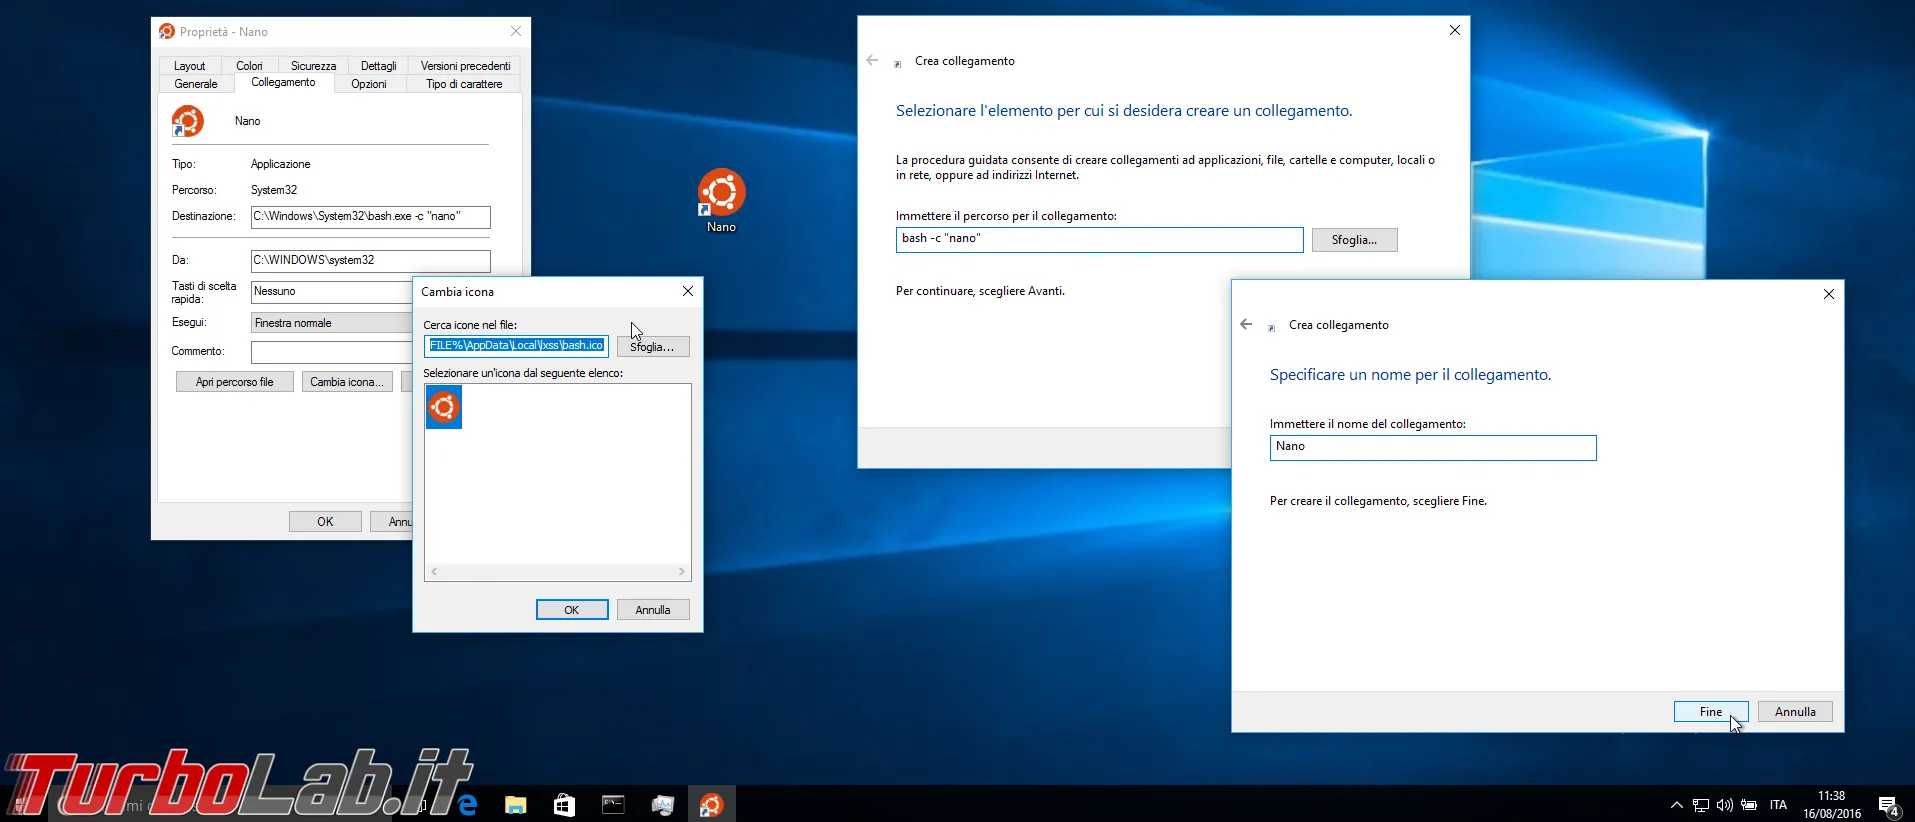Open the clock showing 11:38

(1832, 805)
